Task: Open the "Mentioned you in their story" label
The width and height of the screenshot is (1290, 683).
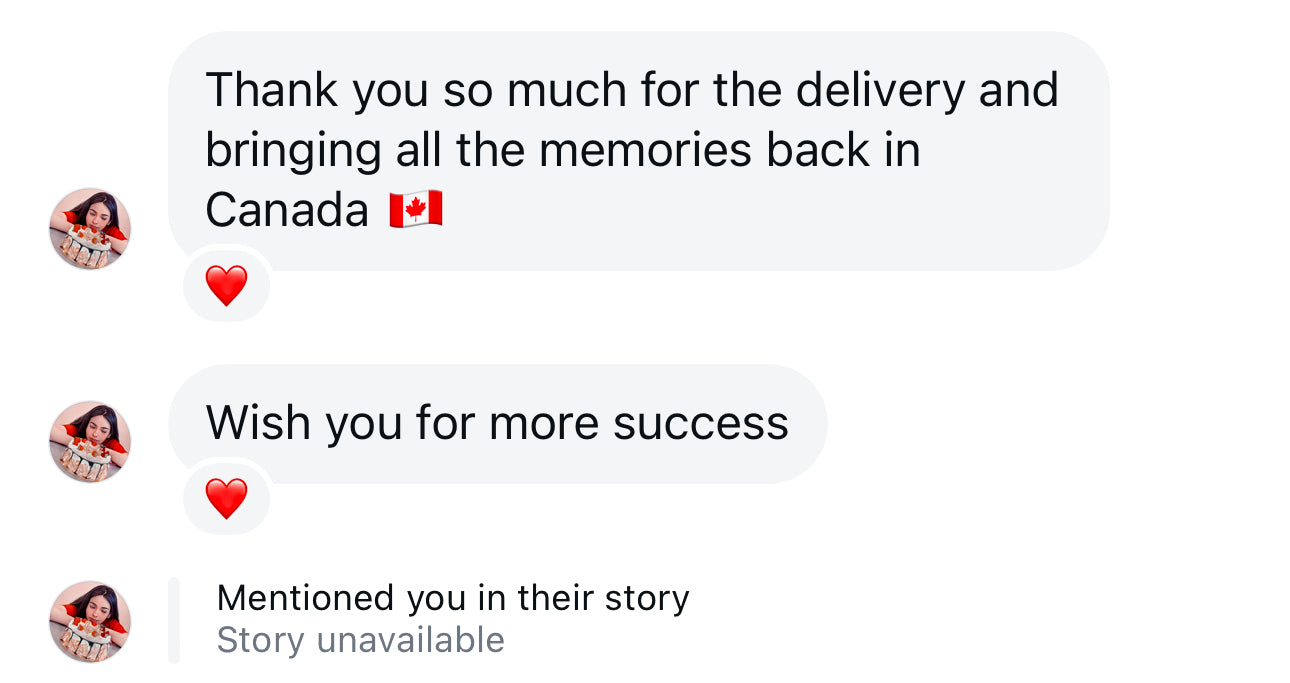Action: [x=453, y=598]
